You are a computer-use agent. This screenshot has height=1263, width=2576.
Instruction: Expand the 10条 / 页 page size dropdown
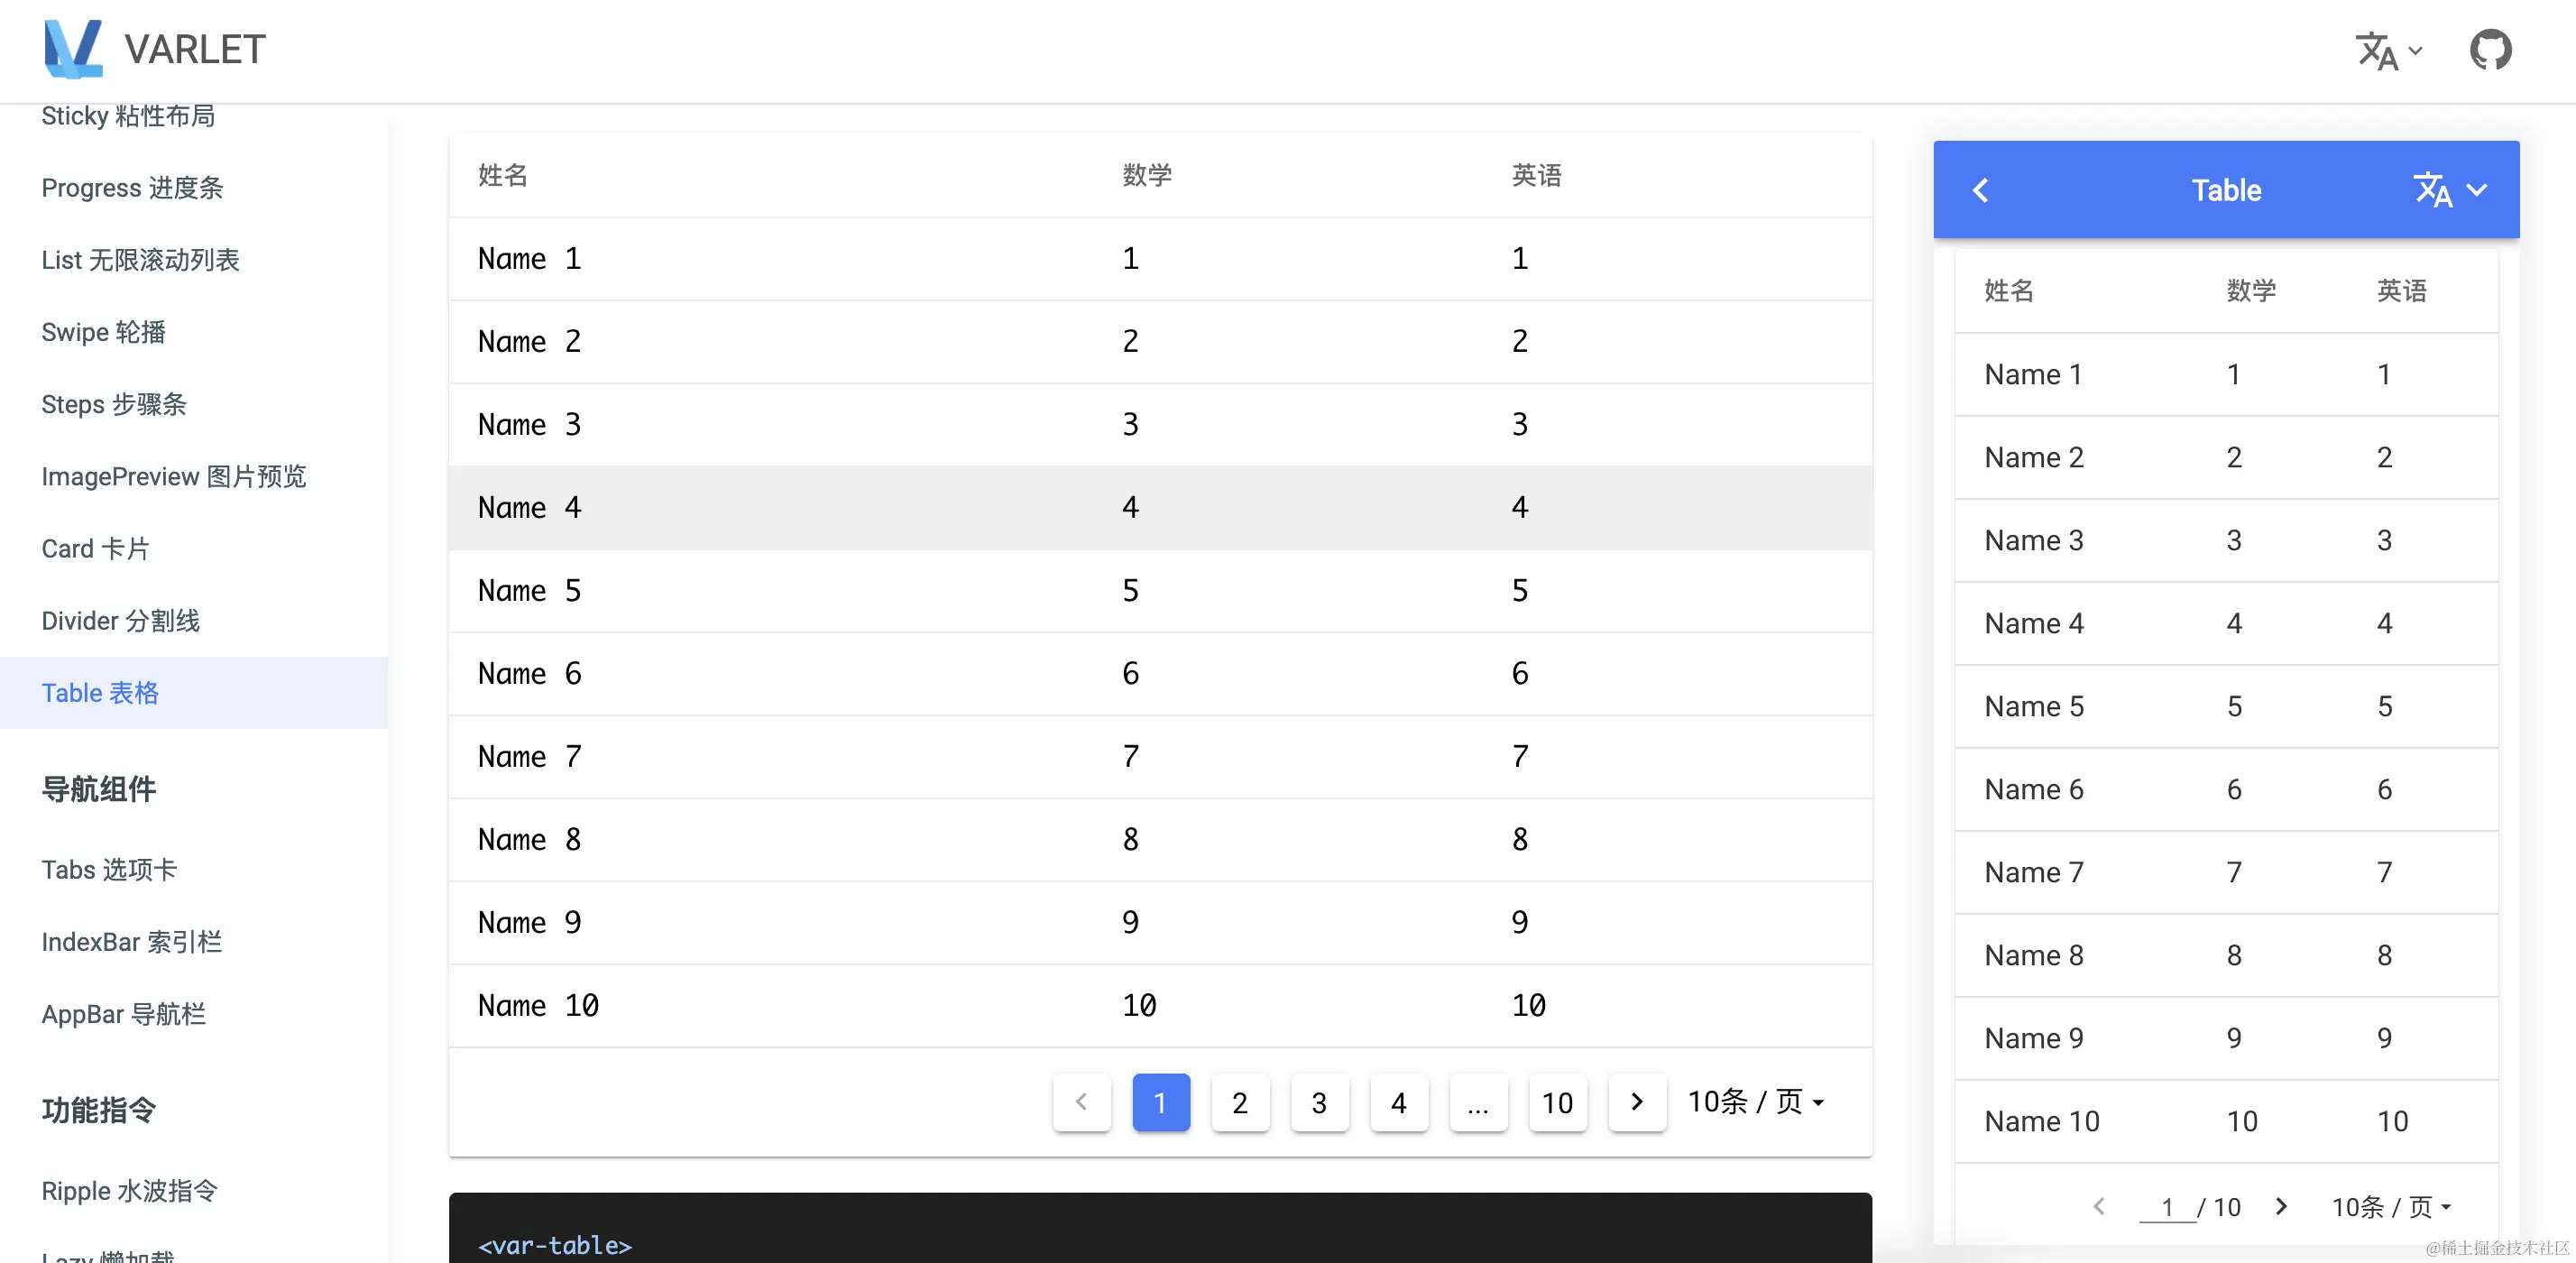pyautogui.click(x=1756, y=1102)
